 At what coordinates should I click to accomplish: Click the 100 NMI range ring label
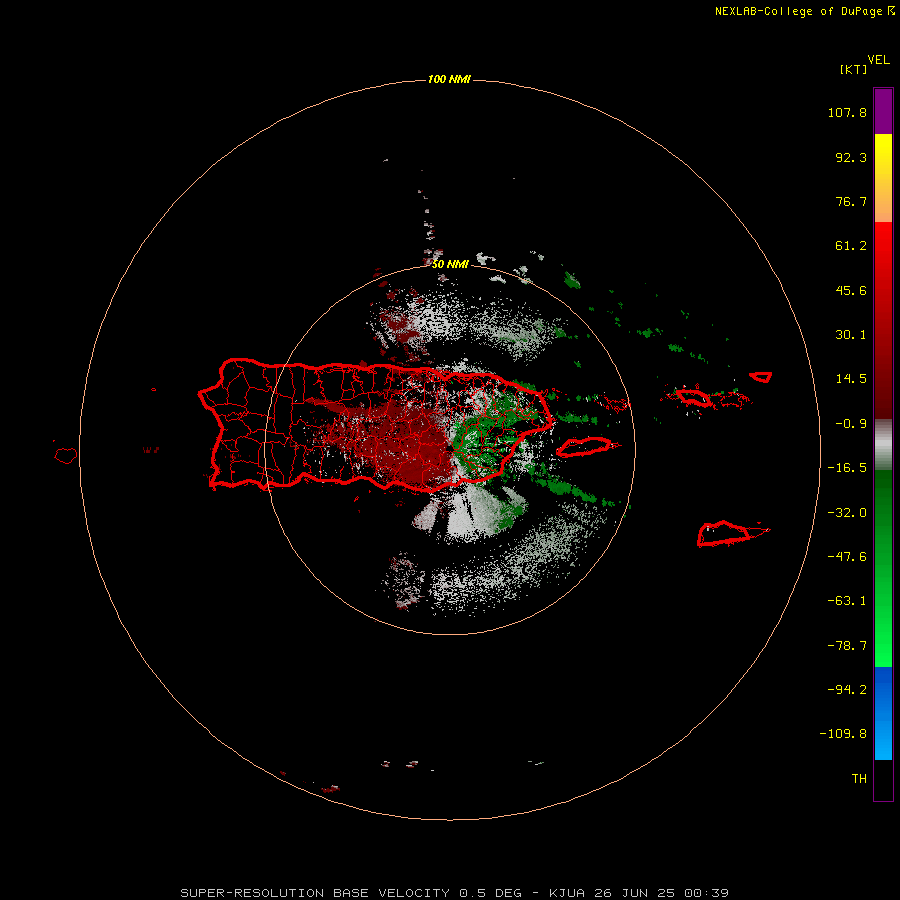pyautogui.click(x=449, y=79)
